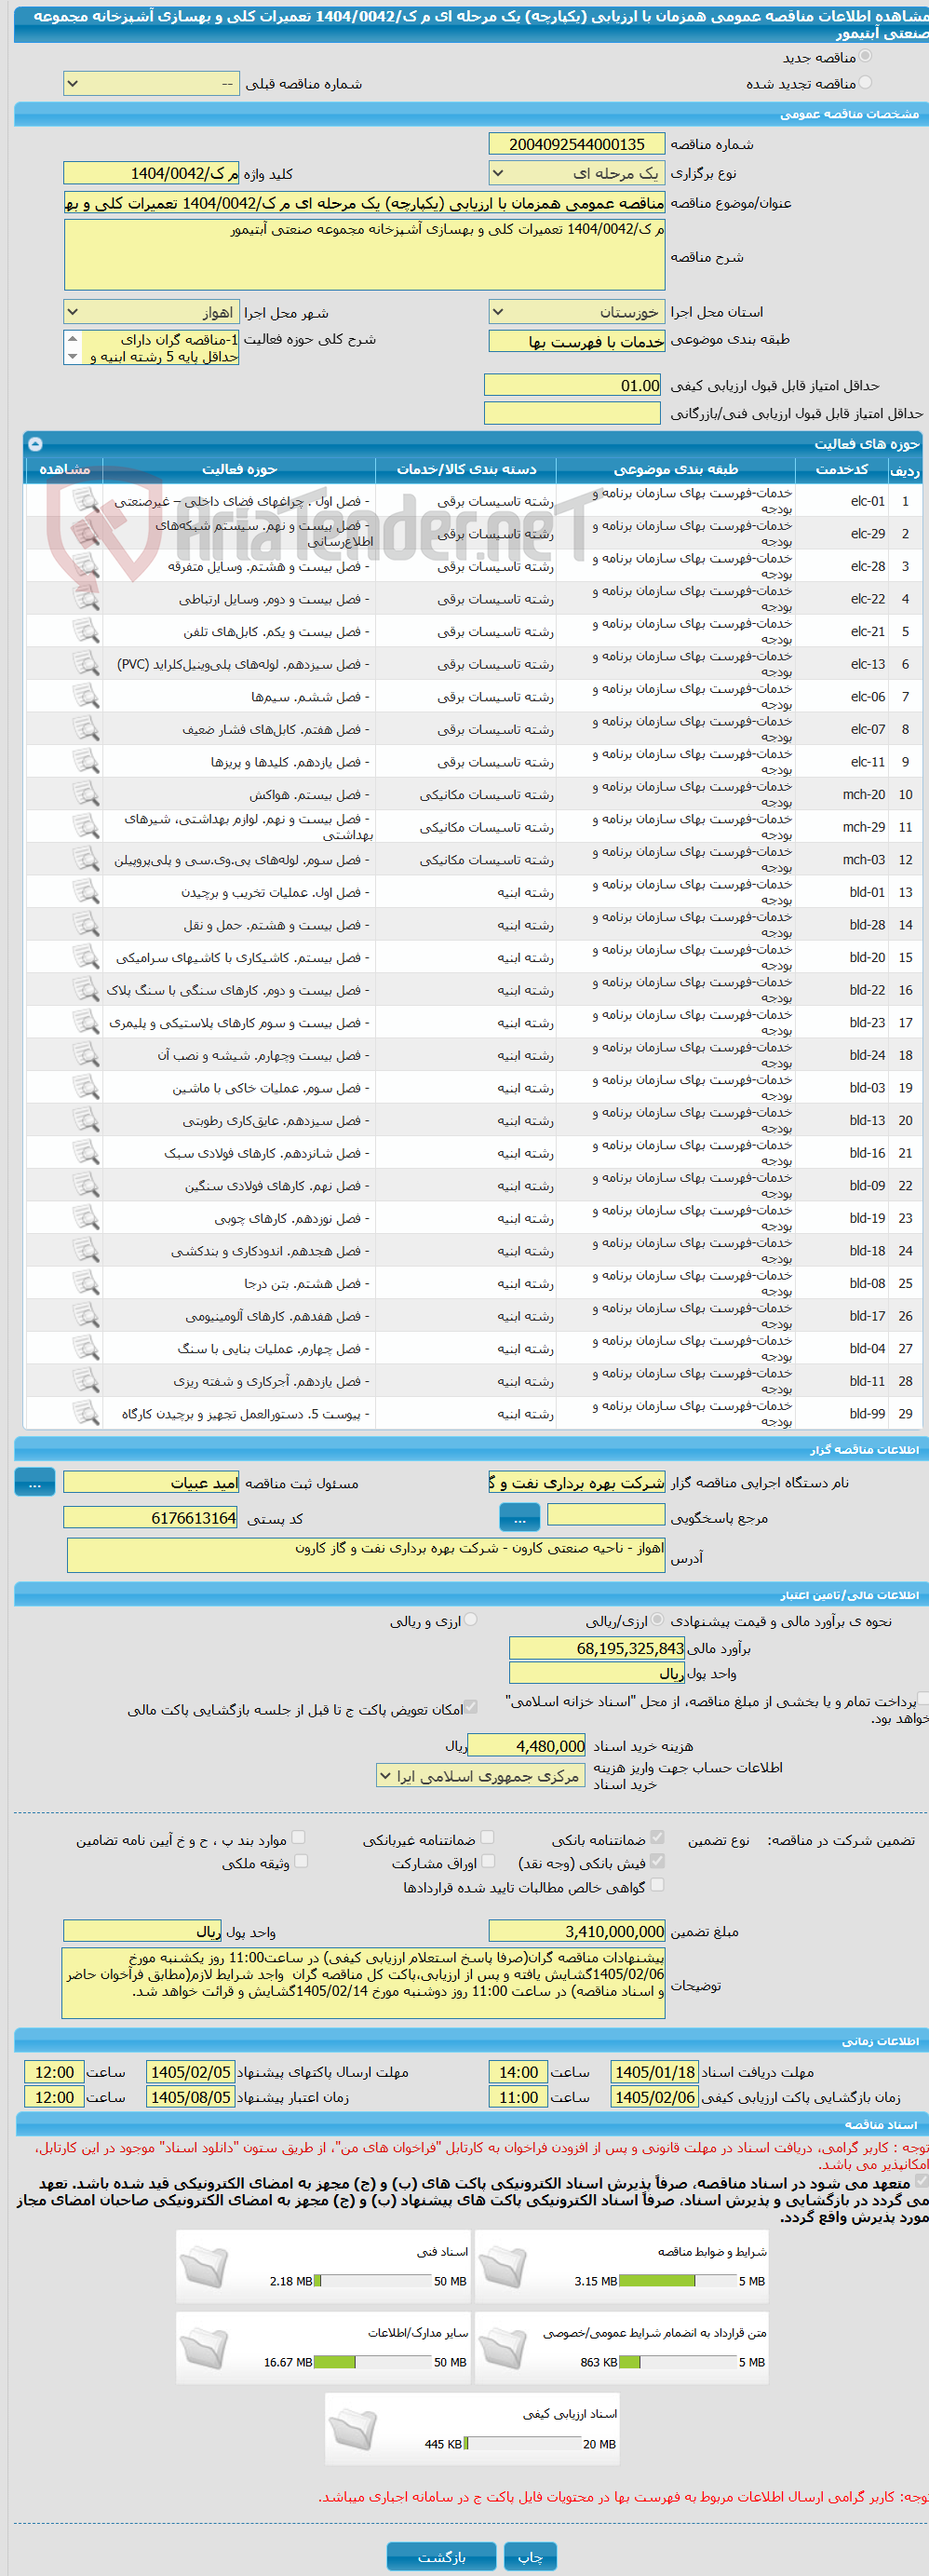Select the مناقصه تجدید شده radio button
Viewport: 929px width, 2576px height.
point(865,83)
